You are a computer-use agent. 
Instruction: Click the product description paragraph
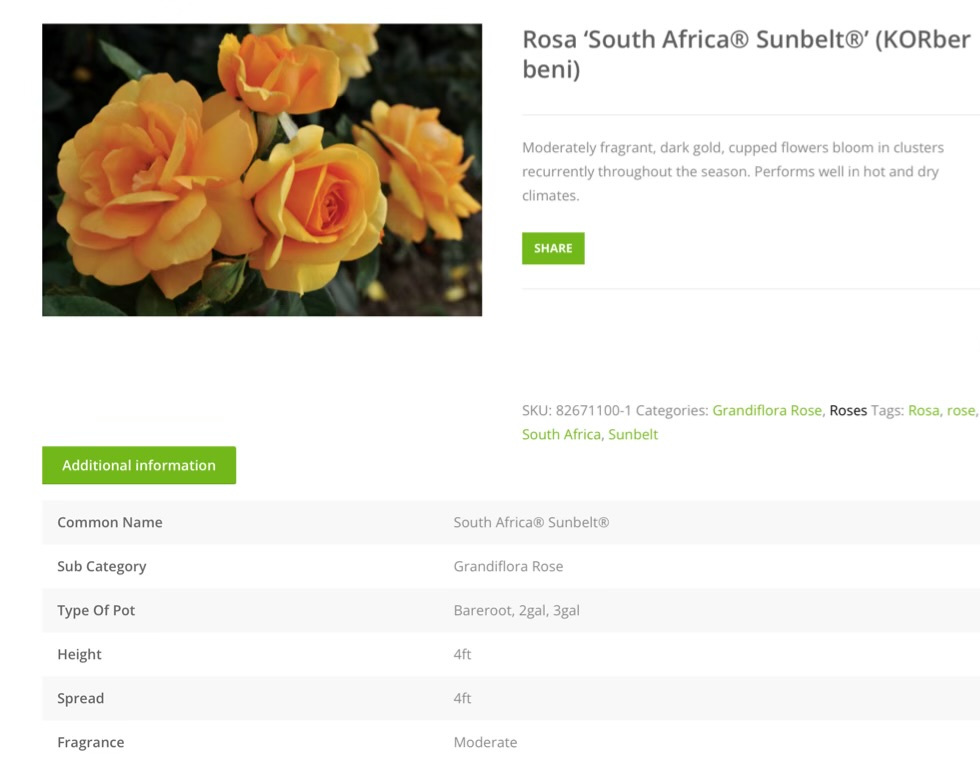(x=732, y=171)
